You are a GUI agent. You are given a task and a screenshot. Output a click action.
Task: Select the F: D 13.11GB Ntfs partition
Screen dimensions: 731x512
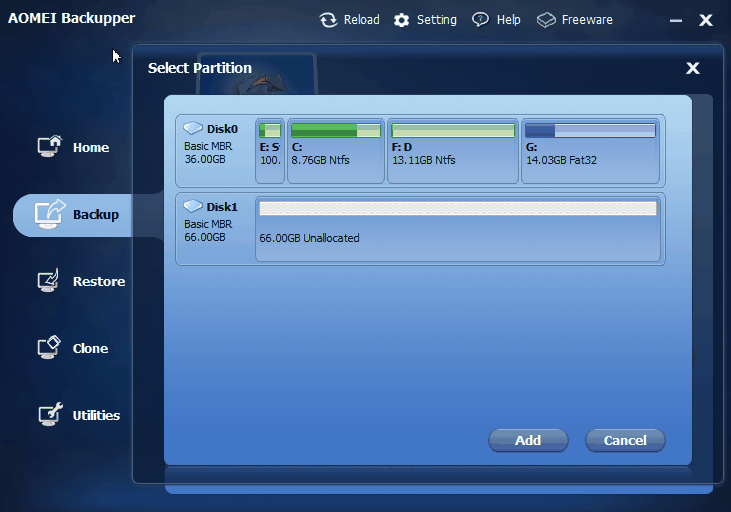click(x=453, y=151)
